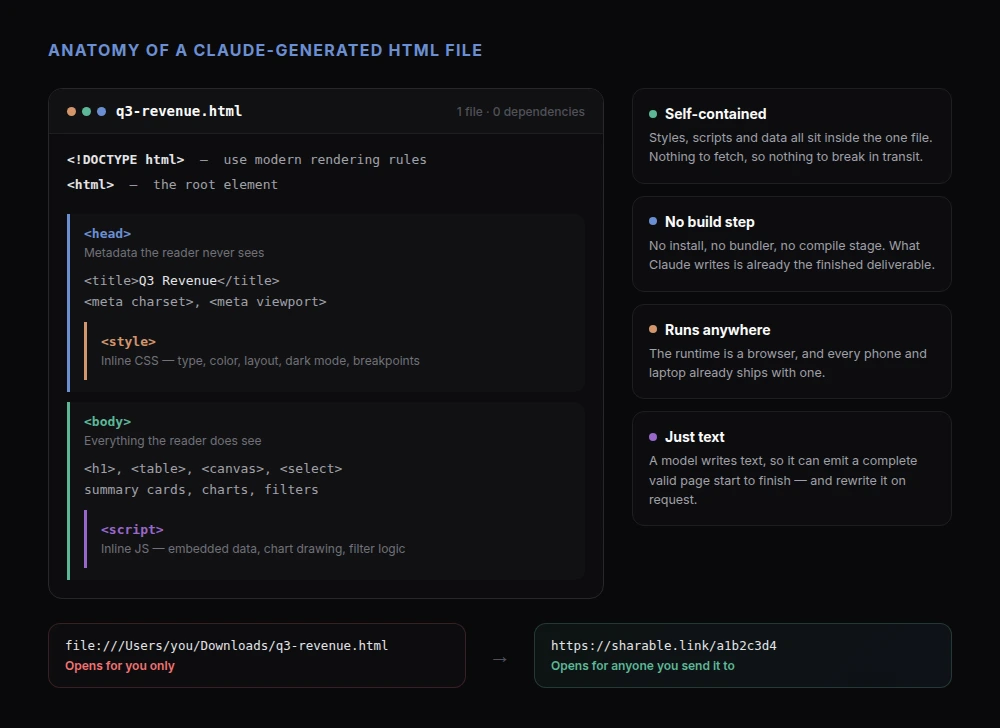
Task: Click the 'Inline CSS' description line
Action: tap(260, 361)
